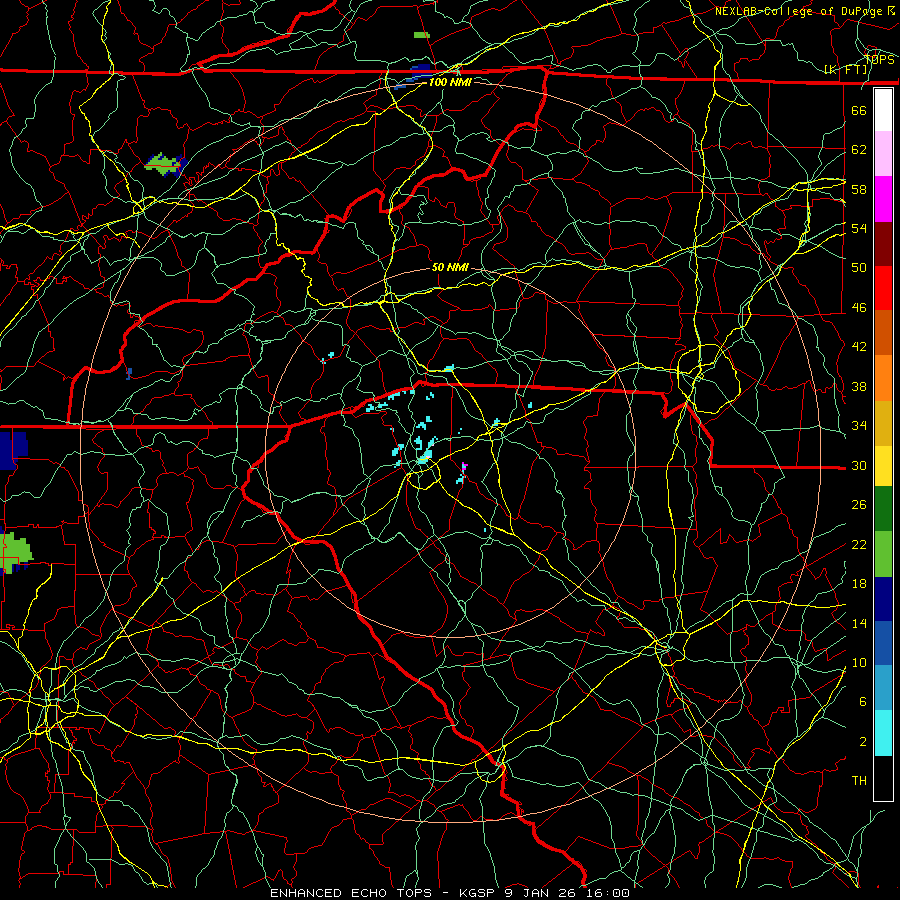
Task: Click the legend value '34'
Action: point(859,426)
